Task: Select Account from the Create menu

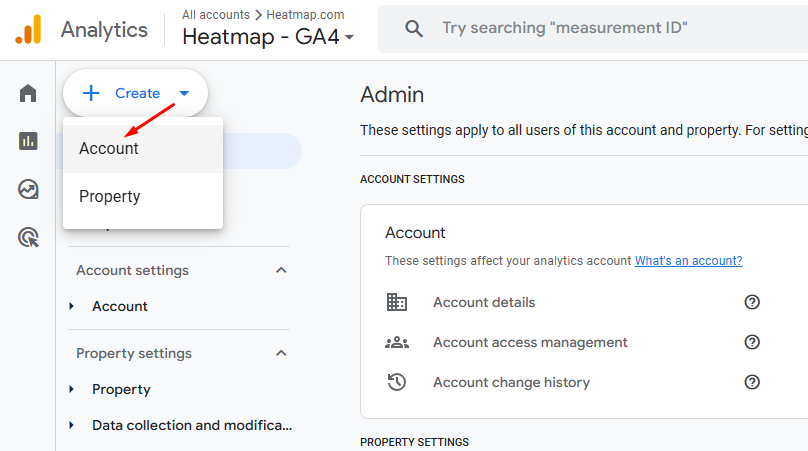Action: click(143, 148)
